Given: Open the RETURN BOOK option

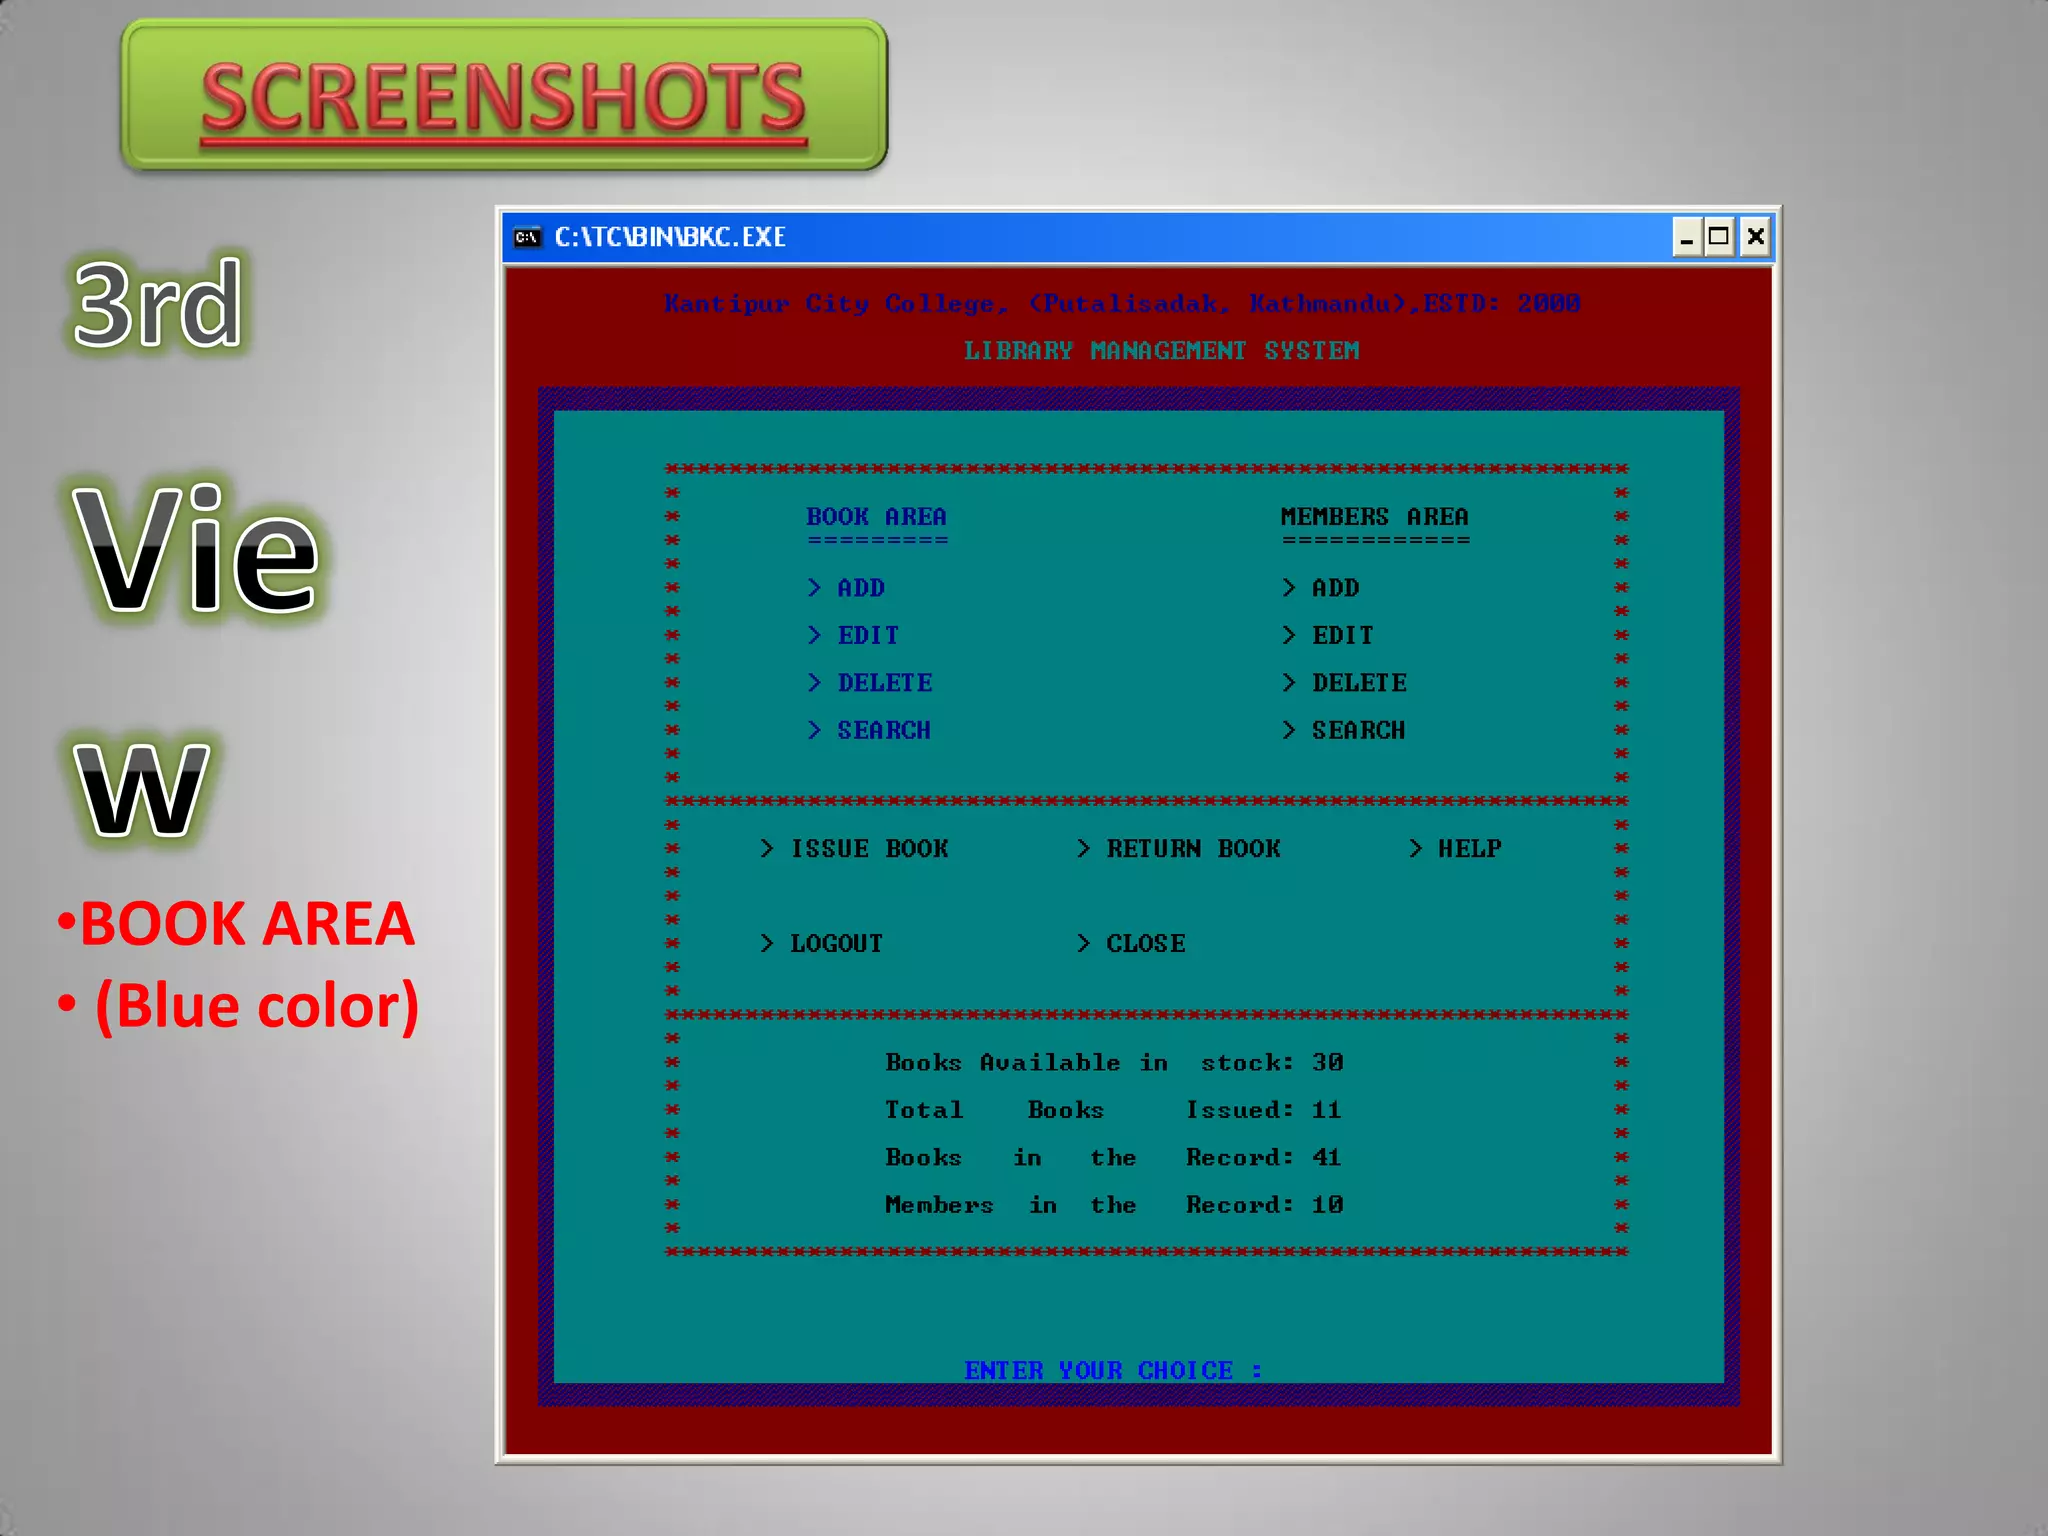Looking at the screenshot, I should pos(1192,849).
